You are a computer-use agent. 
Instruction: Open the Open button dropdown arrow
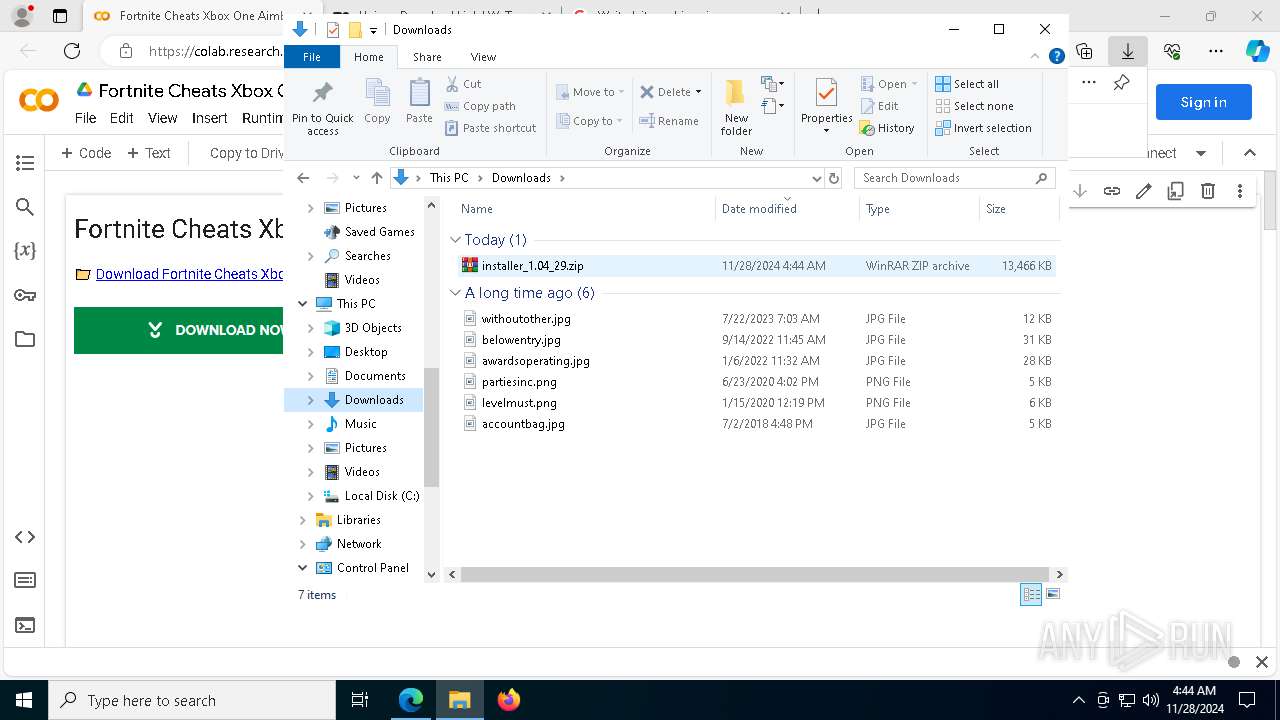click(914, 84)
